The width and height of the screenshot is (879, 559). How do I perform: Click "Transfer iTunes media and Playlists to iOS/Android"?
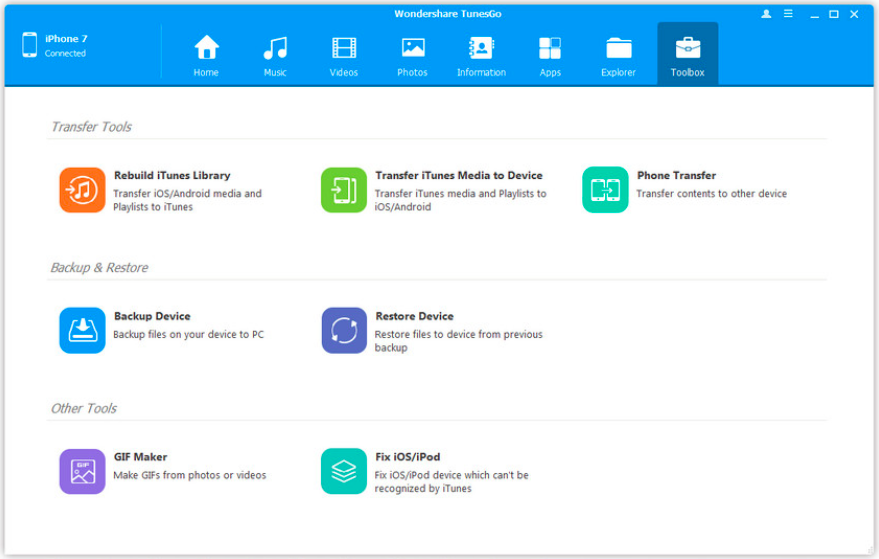point(460,200)
